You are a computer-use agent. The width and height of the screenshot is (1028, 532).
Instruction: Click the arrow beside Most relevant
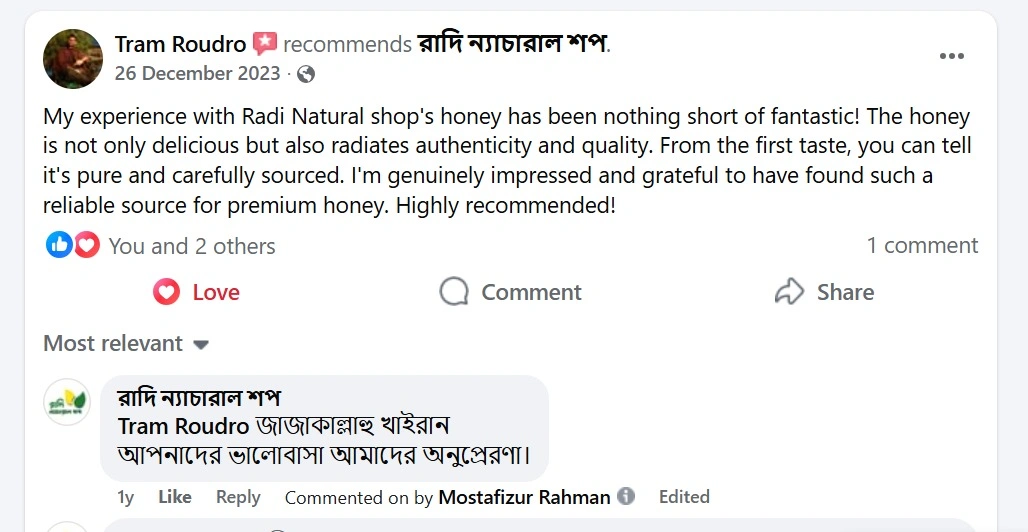pyautogui.click(x=201, y=345)
